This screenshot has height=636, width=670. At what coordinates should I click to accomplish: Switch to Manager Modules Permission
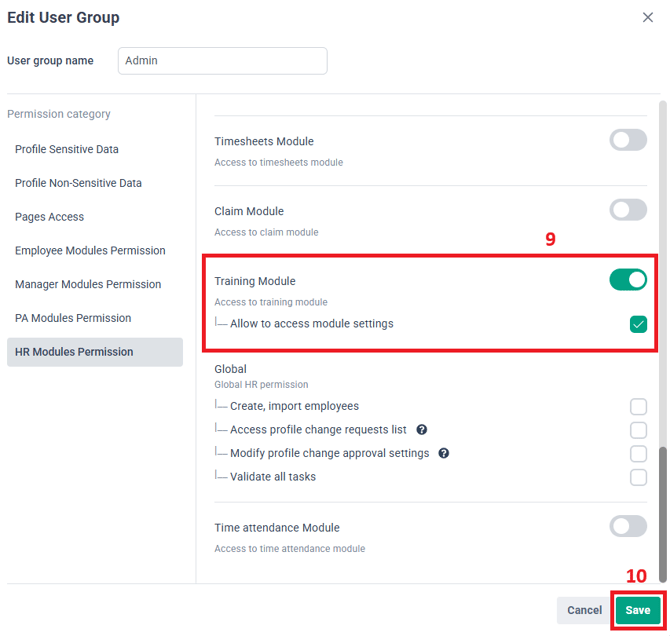[x=88, y=285]
